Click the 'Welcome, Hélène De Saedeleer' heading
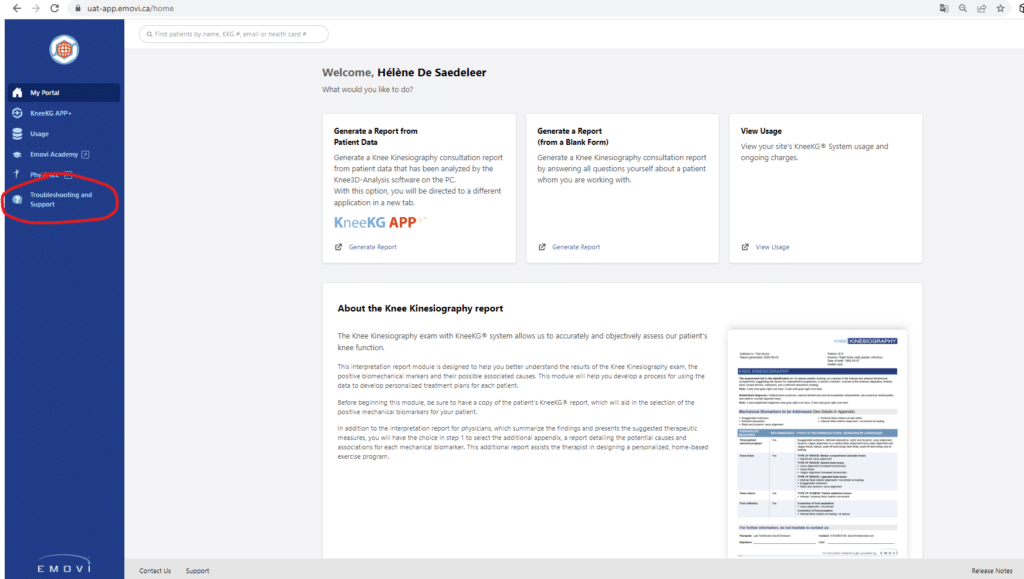The height and width of the screenshot is (579, 1024). [x=404, y=72]
